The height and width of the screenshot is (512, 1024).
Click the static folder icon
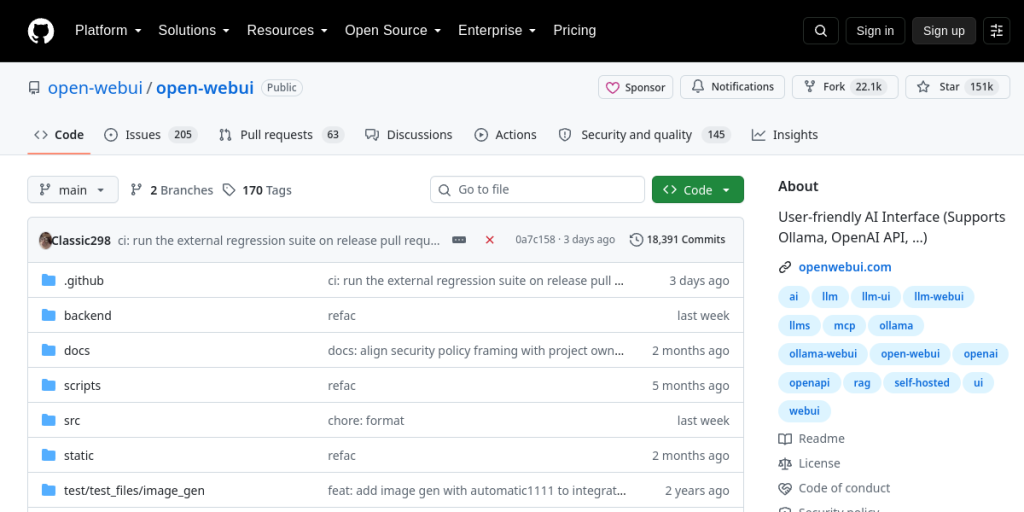(x=48, y=455)
